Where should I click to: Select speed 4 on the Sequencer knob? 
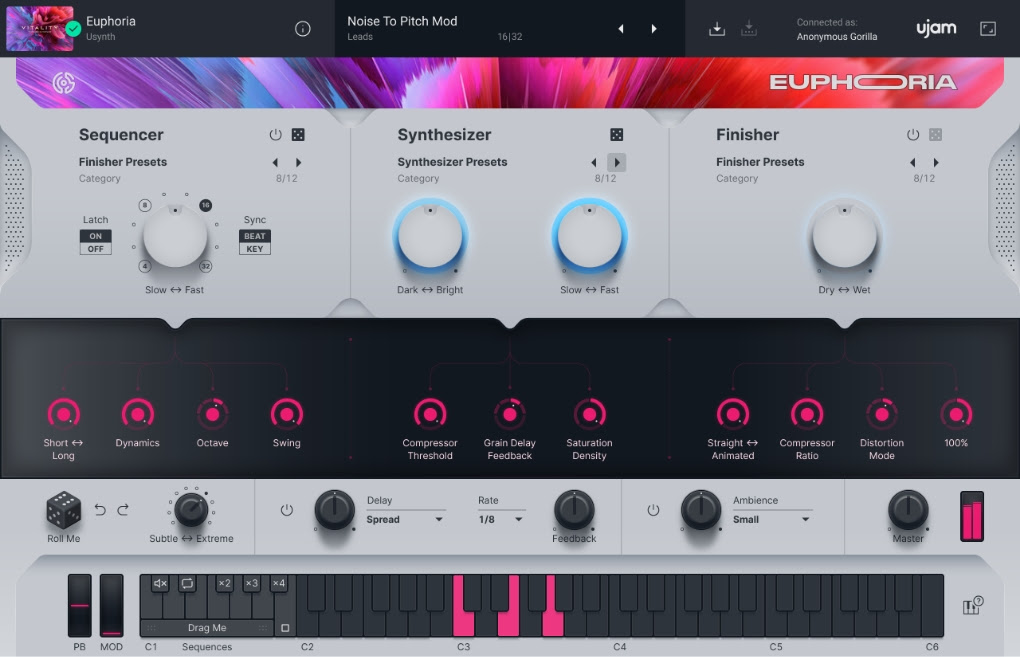[145, 266]
